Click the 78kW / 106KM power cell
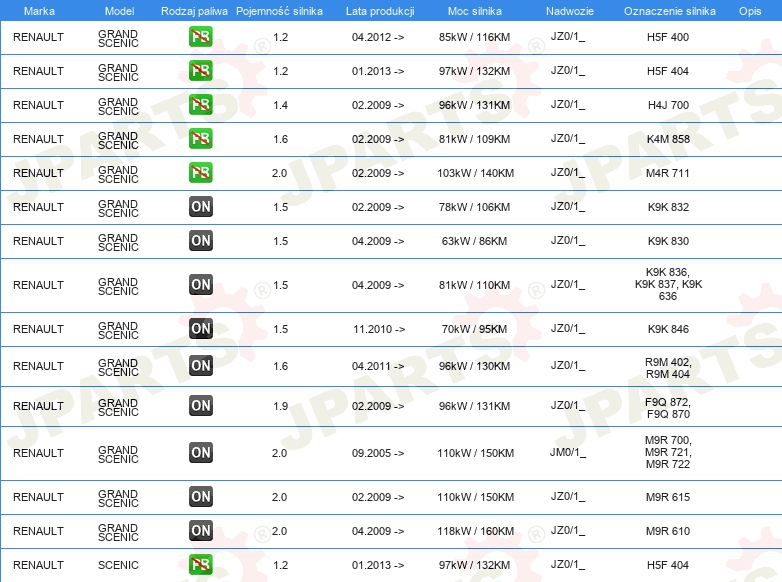This screenshot has width=782, height=582. pyautogui.click(x=474, y=207)
